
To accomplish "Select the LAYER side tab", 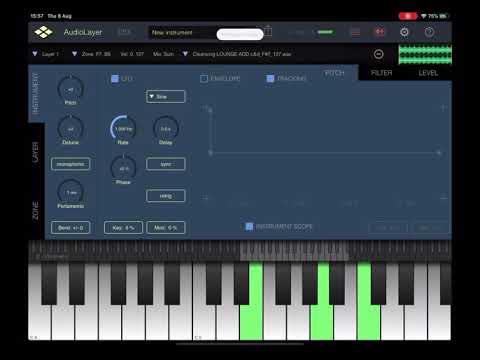I will 36,152.
